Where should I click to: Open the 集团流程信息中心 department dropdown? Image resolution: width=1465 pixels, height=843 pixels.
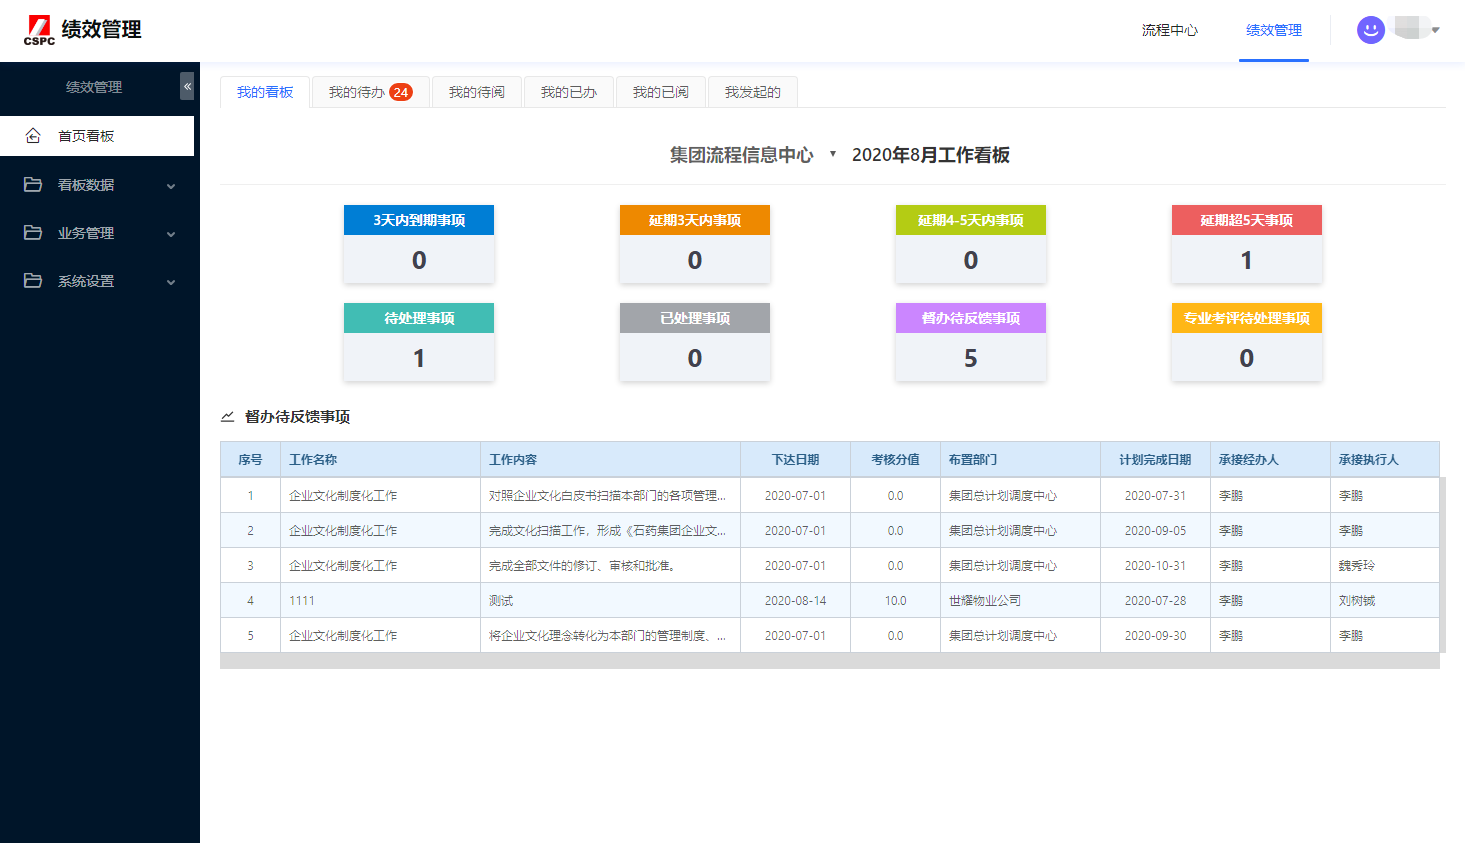(832, 154)
